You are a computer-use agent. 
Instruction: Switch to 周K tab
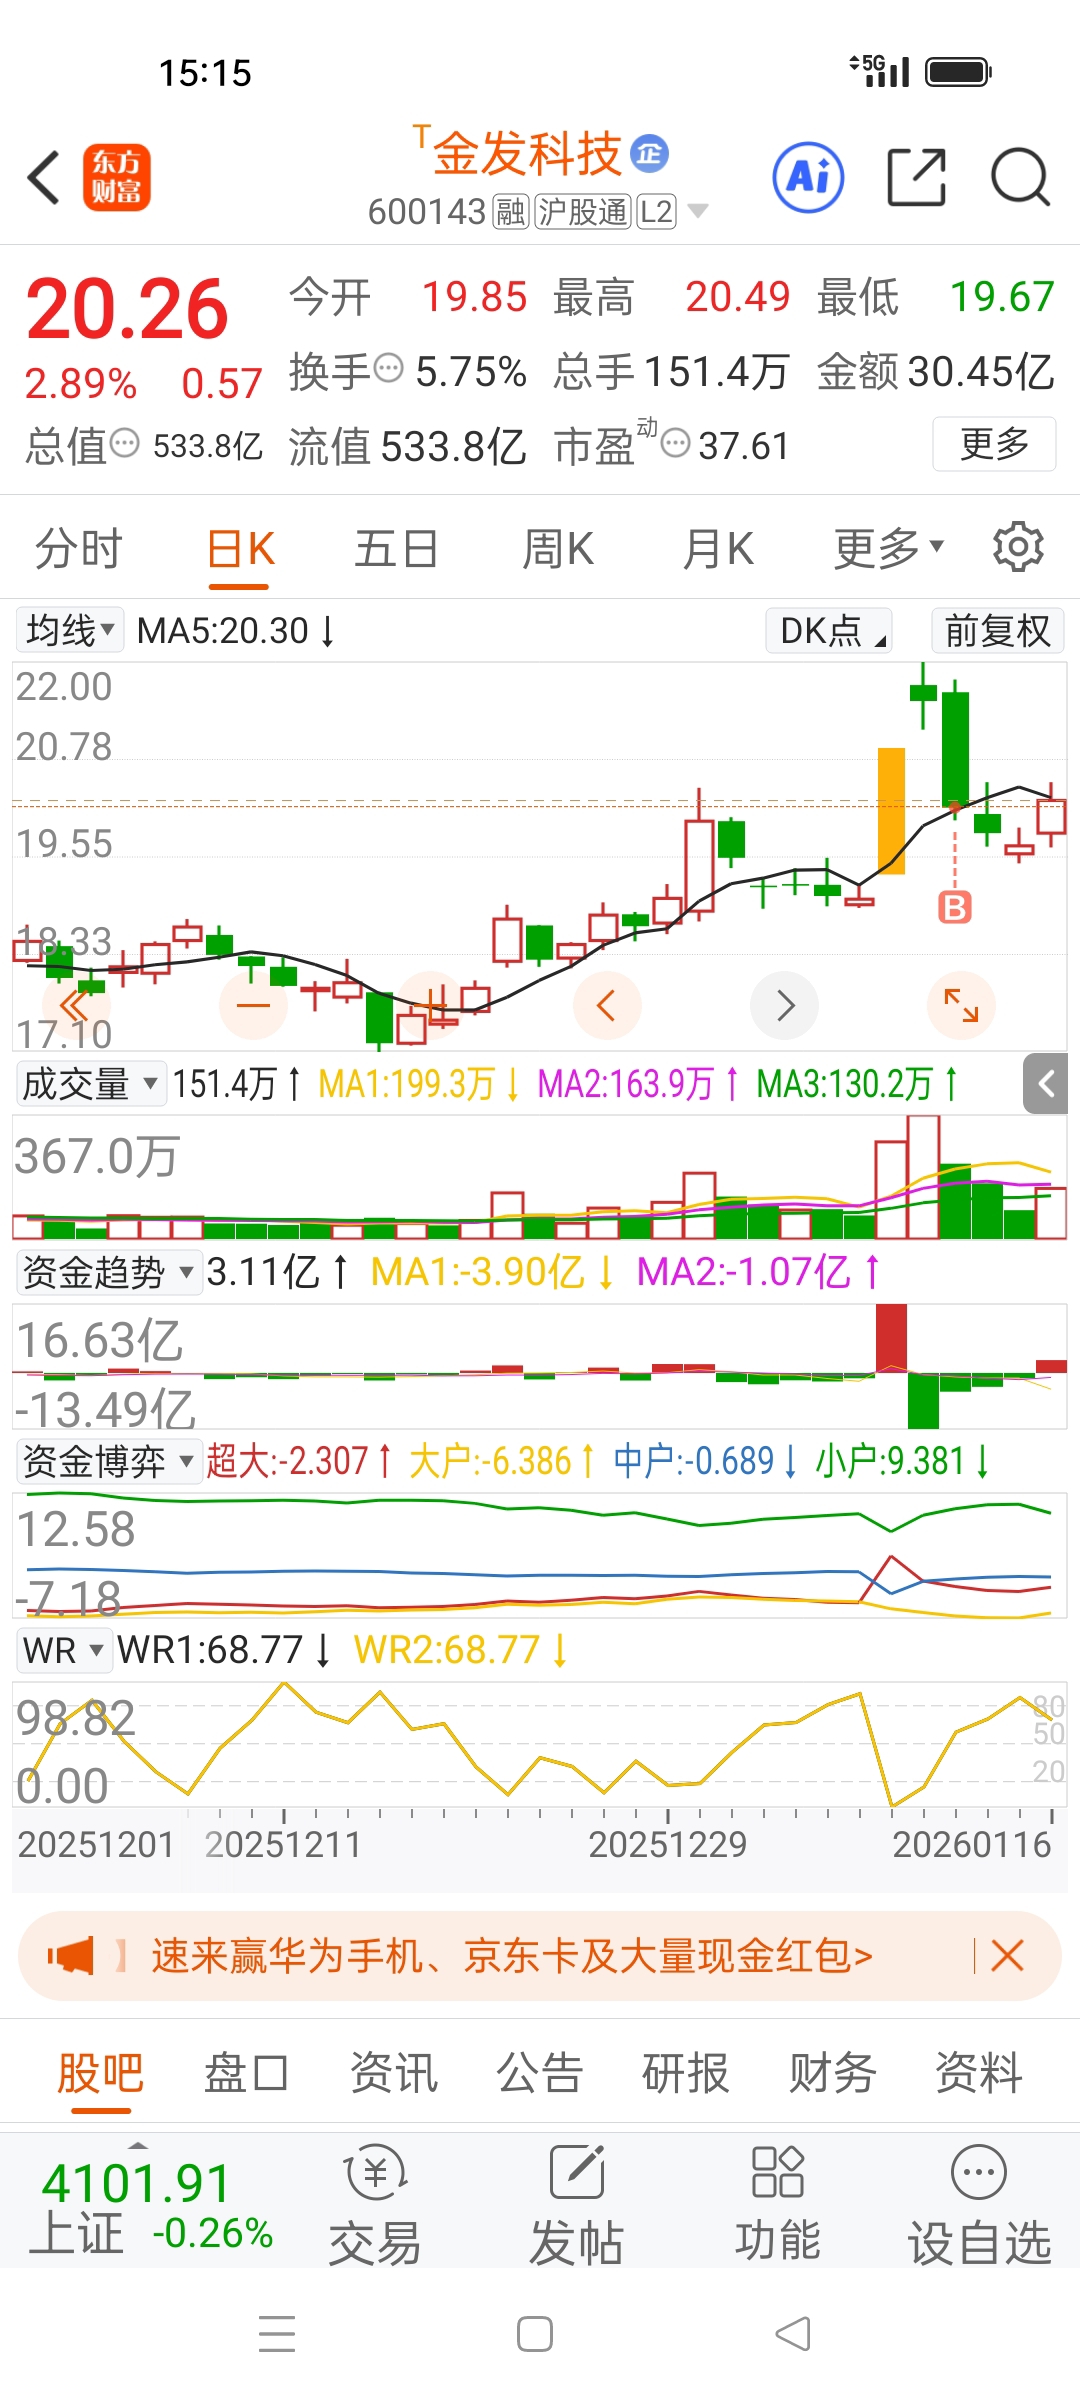(558, 548)
